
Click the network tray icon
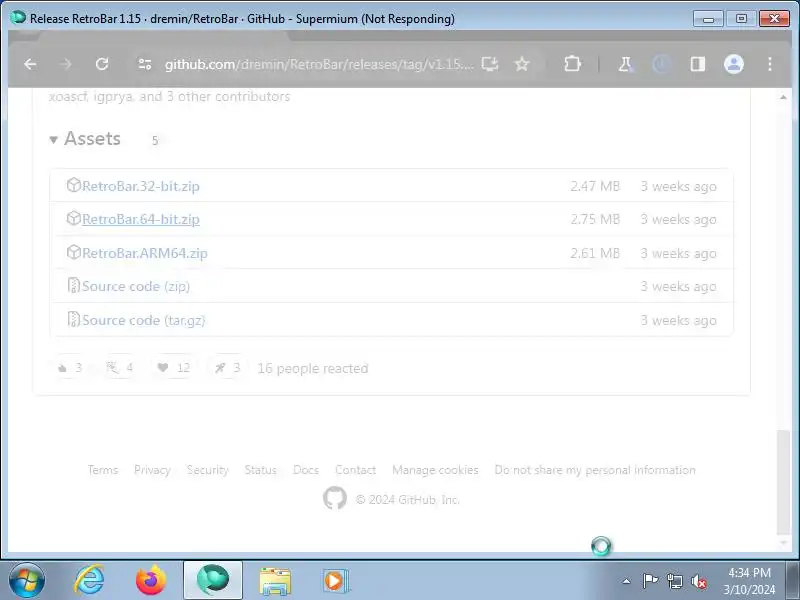tap(674, 581)
